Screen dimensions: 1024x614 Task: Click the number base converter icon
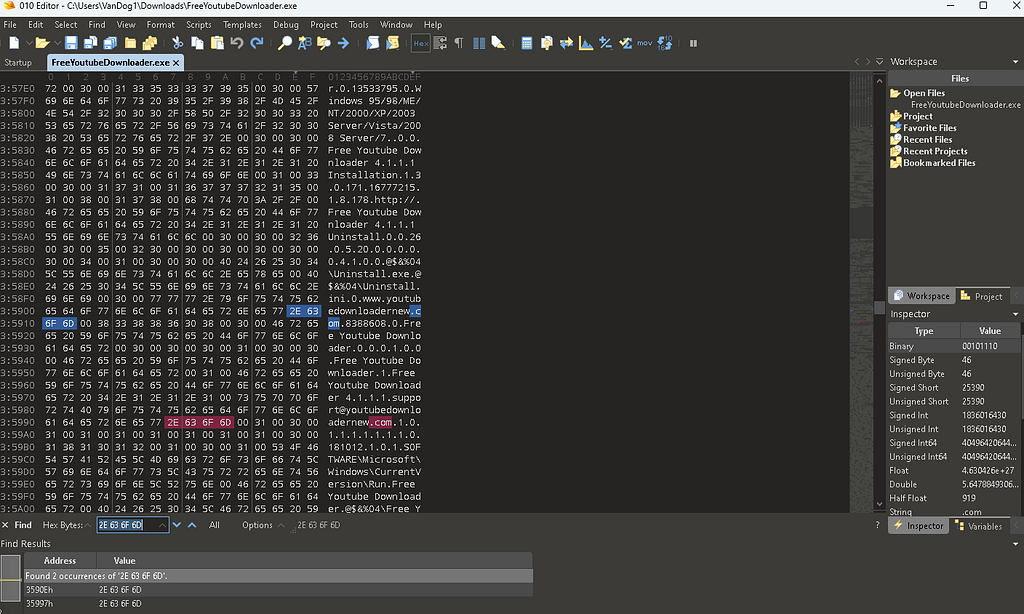665,43
